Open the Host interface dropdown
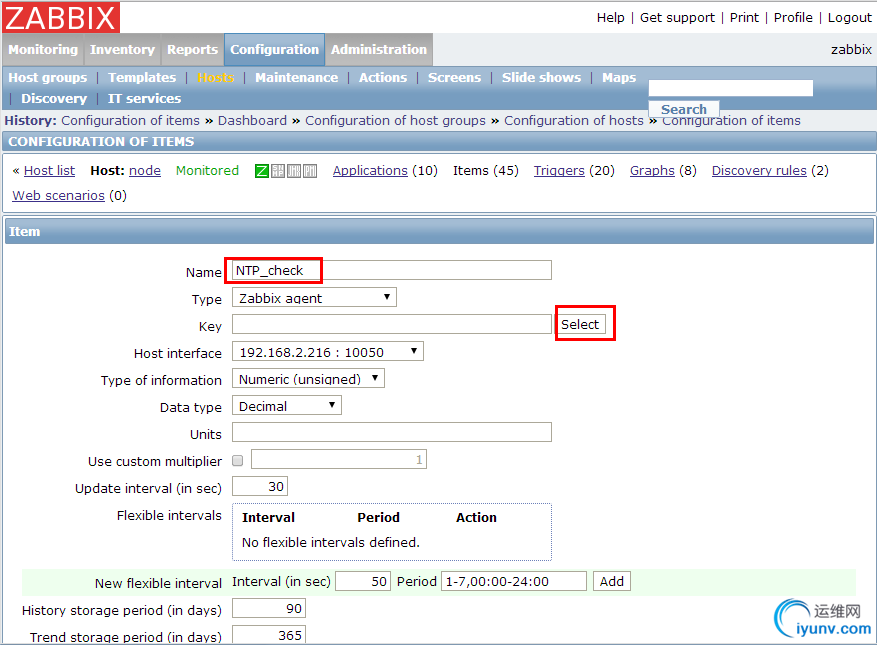The width and height of the screenshot is (877, 645). [x=328, y=352]
